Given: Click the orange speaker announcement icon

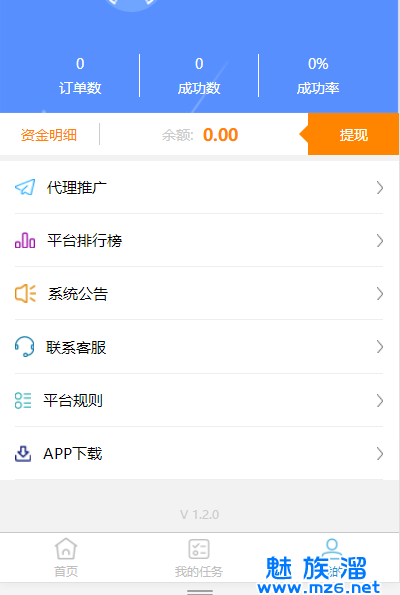Looking at the screenshot, I should pos(25,294).
